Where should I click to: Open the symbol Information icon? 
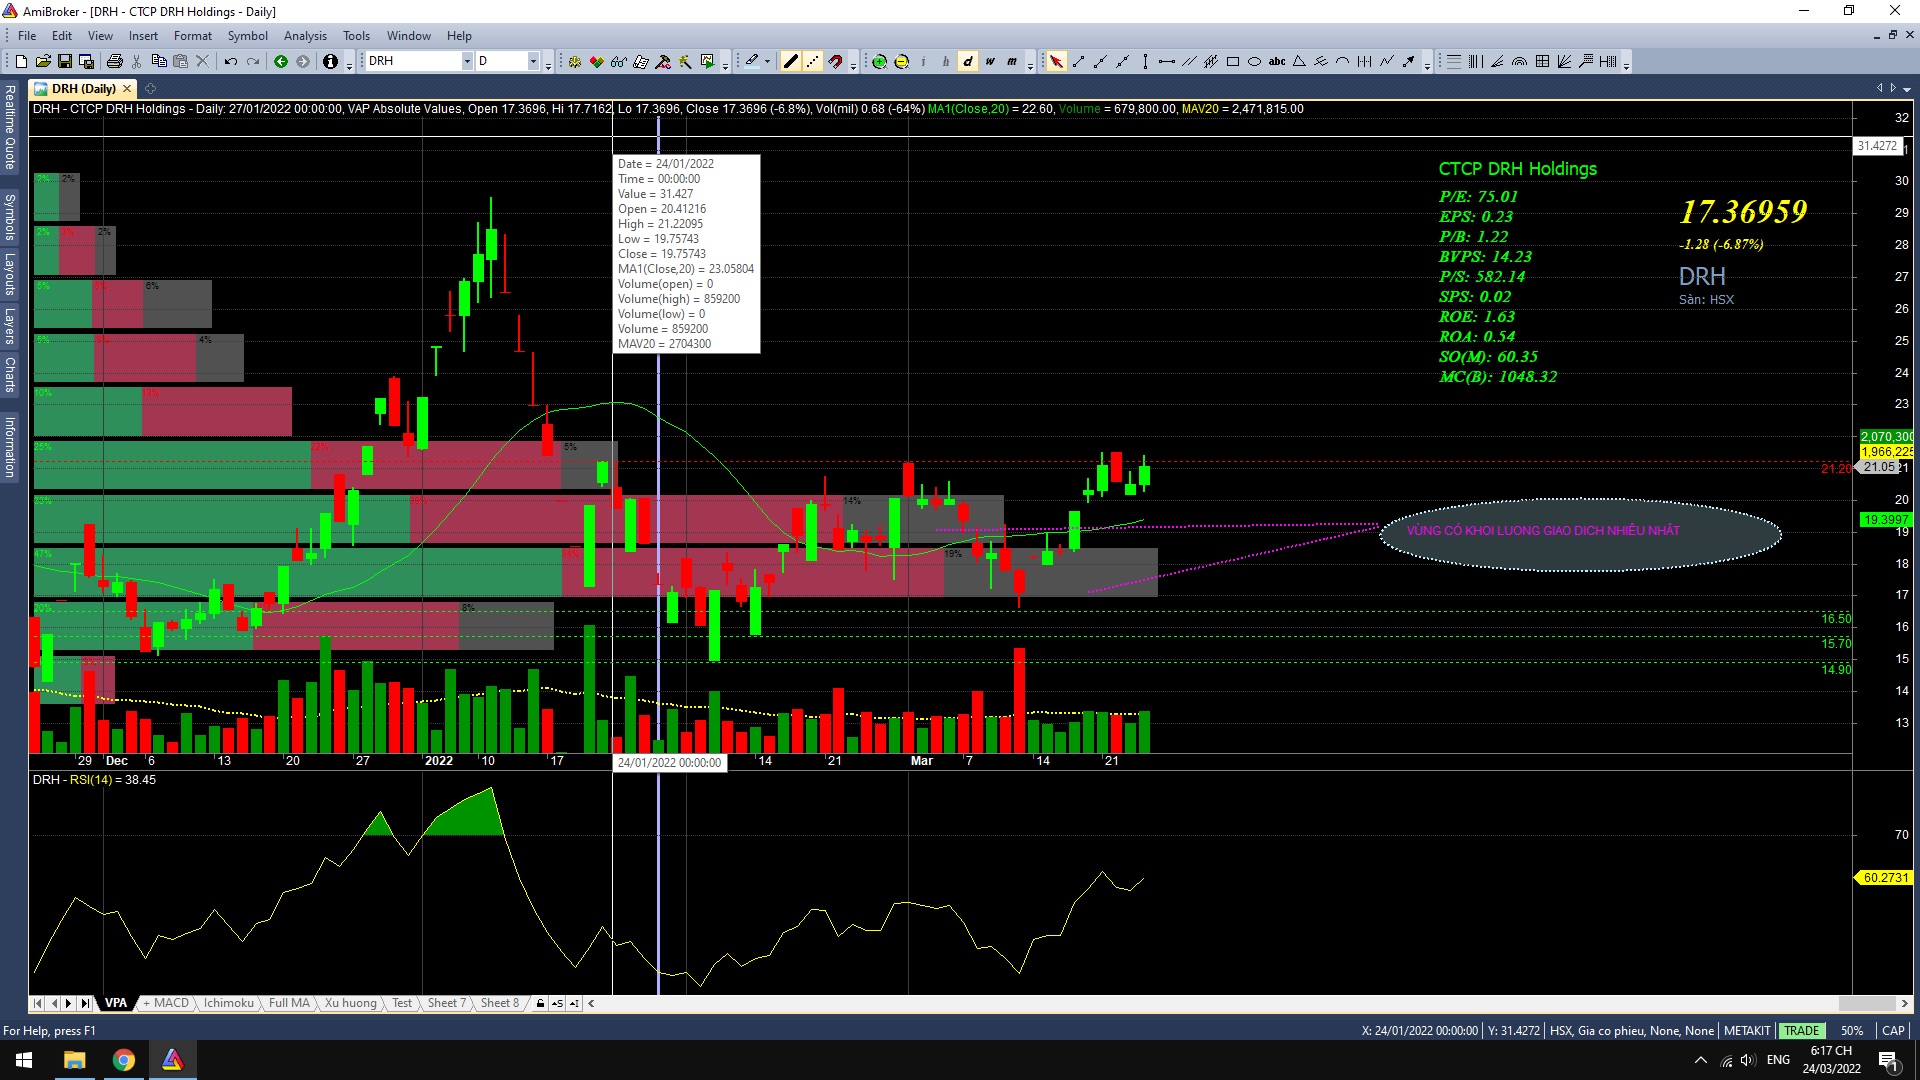click(330, 62)
